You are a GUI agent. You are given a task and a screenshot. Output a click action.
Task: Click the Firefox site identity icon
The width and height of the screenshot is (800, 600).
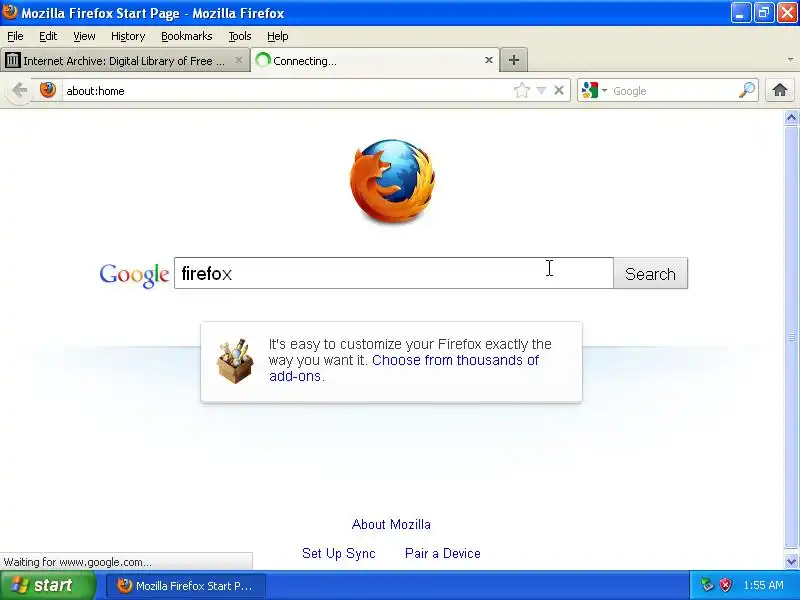(47, 90)
